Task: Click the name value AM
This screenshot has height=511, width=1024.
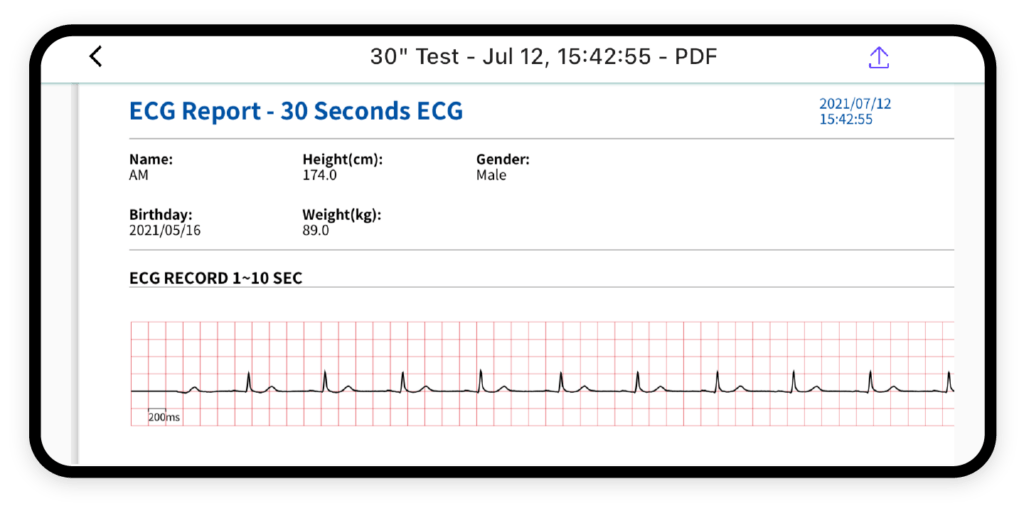Action: [139, 175]
